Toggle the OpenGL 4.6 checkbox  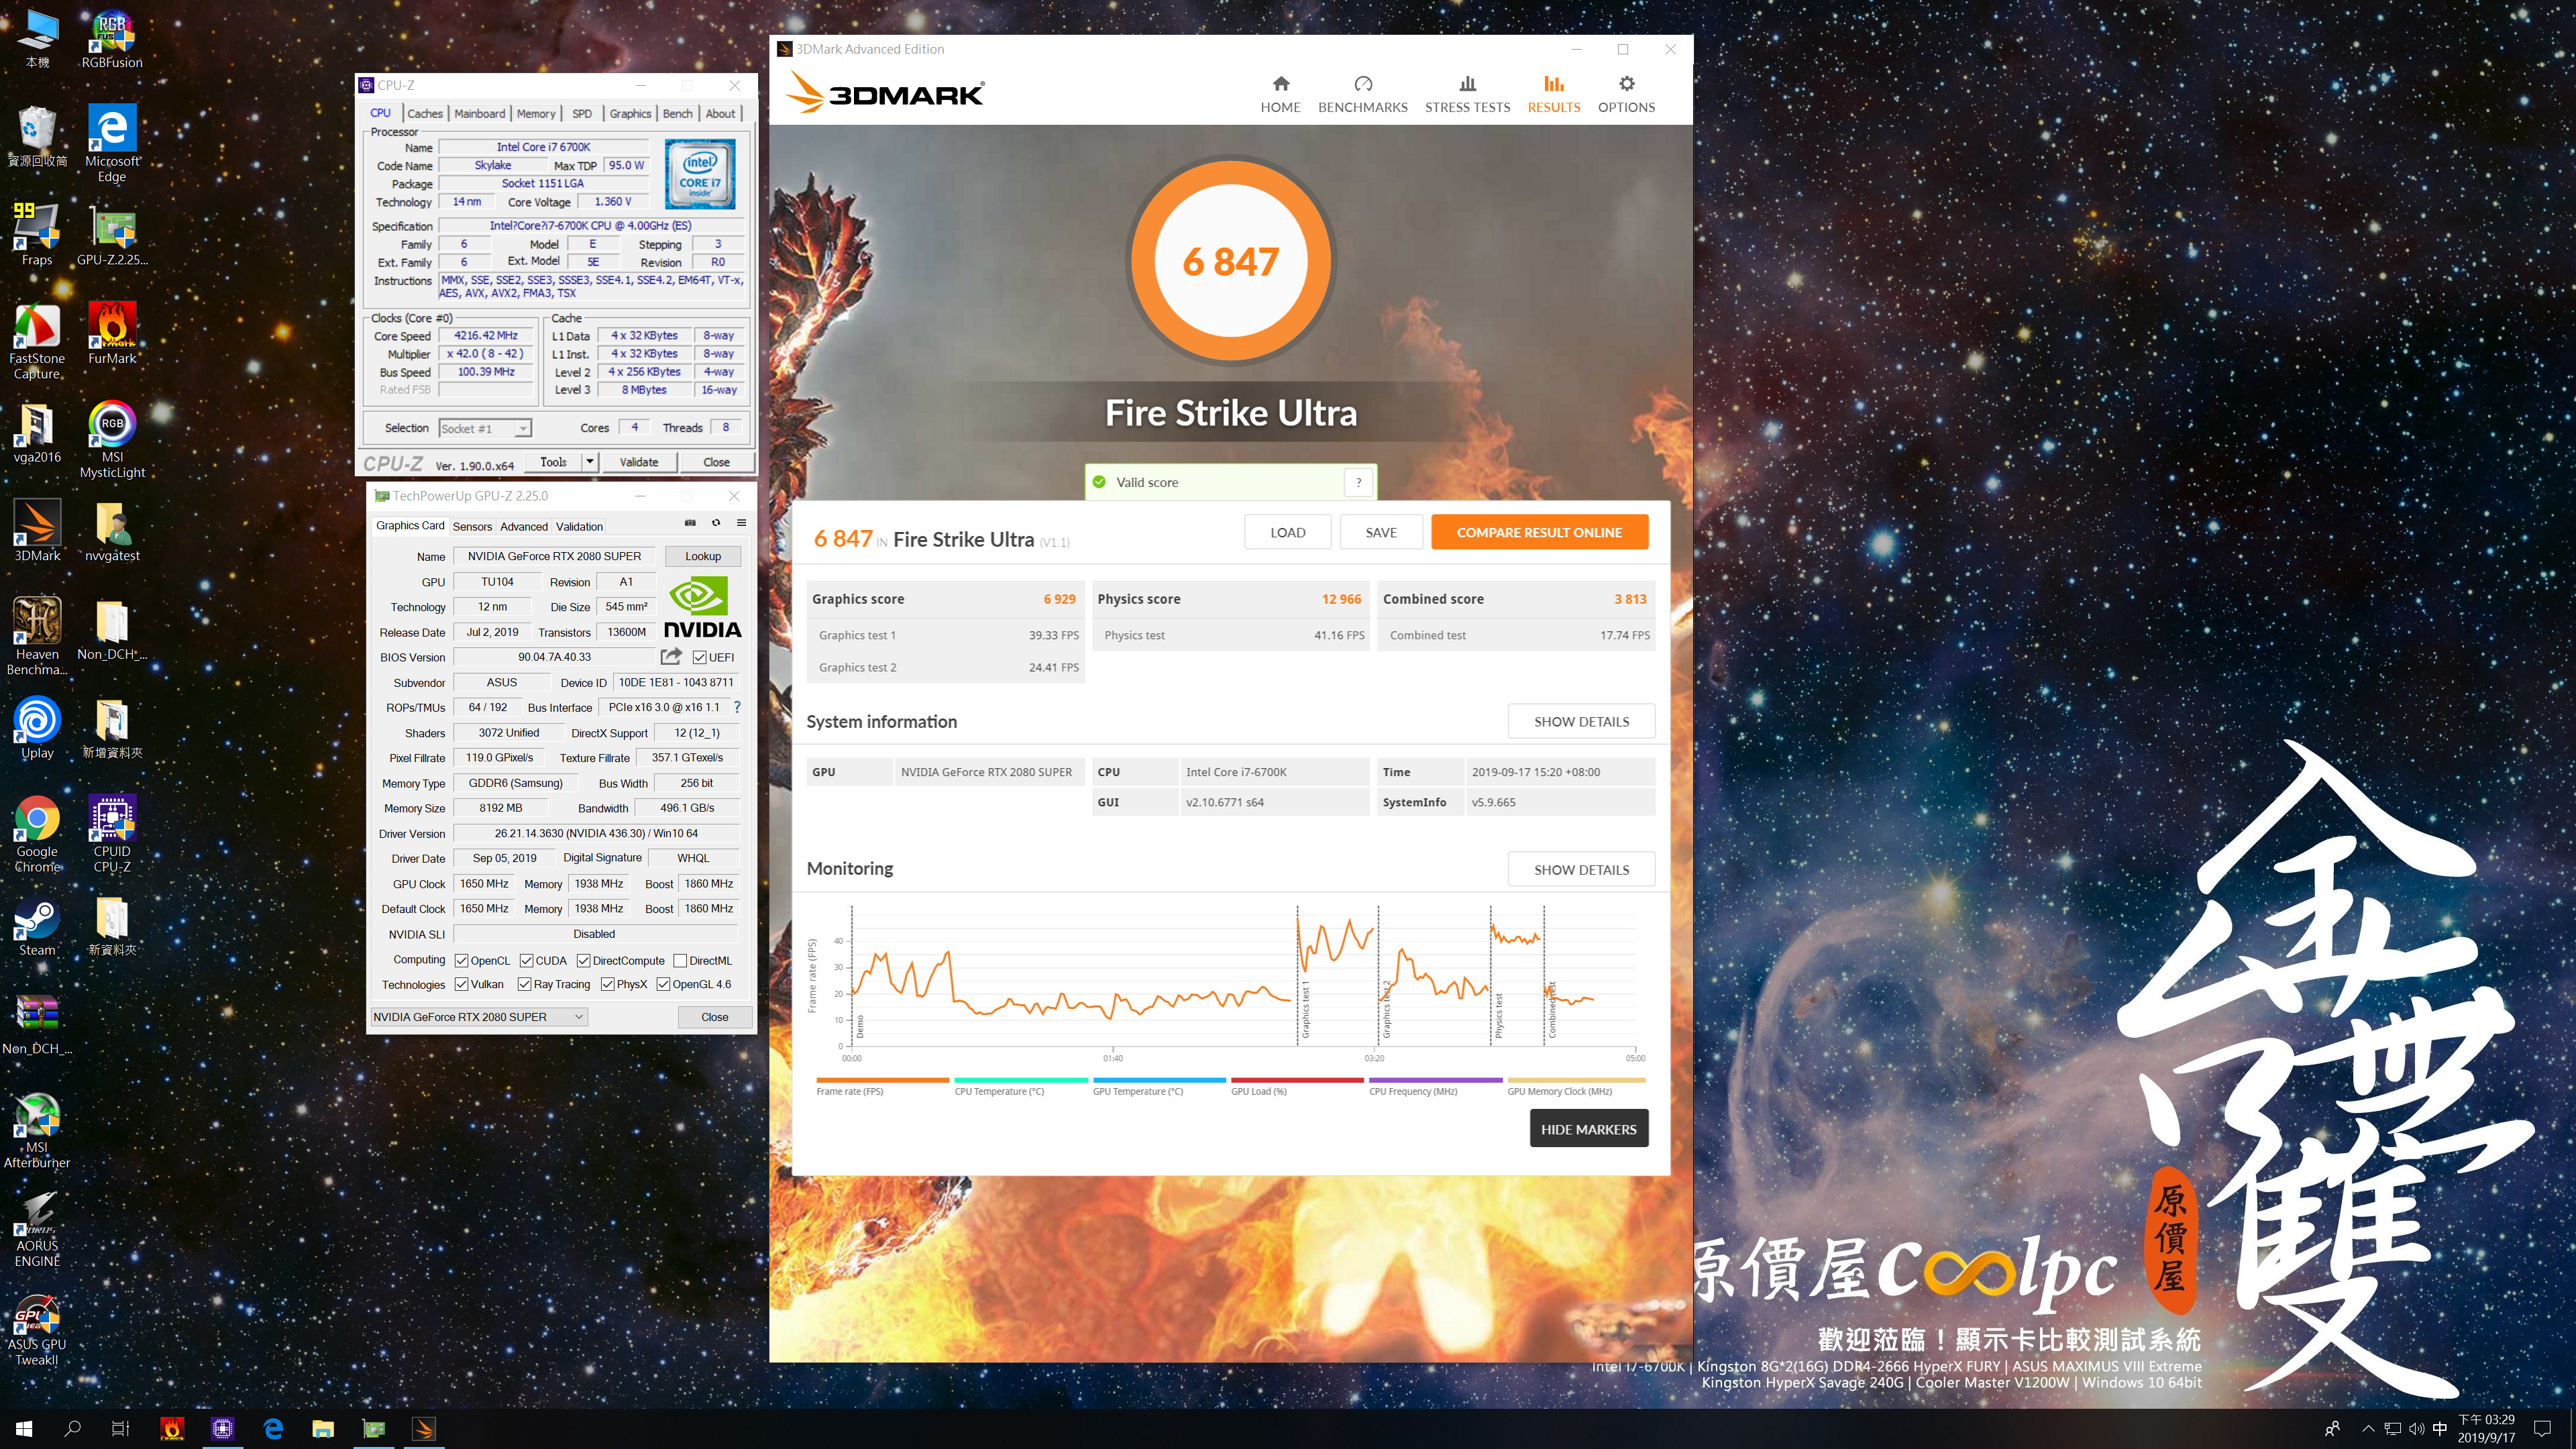(x=663, y=984)
